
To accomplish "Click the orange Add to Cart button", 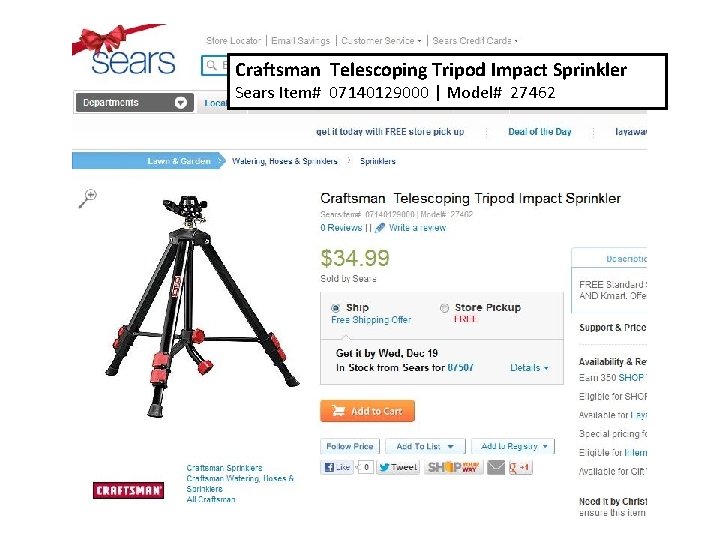I will pos(367,411).
